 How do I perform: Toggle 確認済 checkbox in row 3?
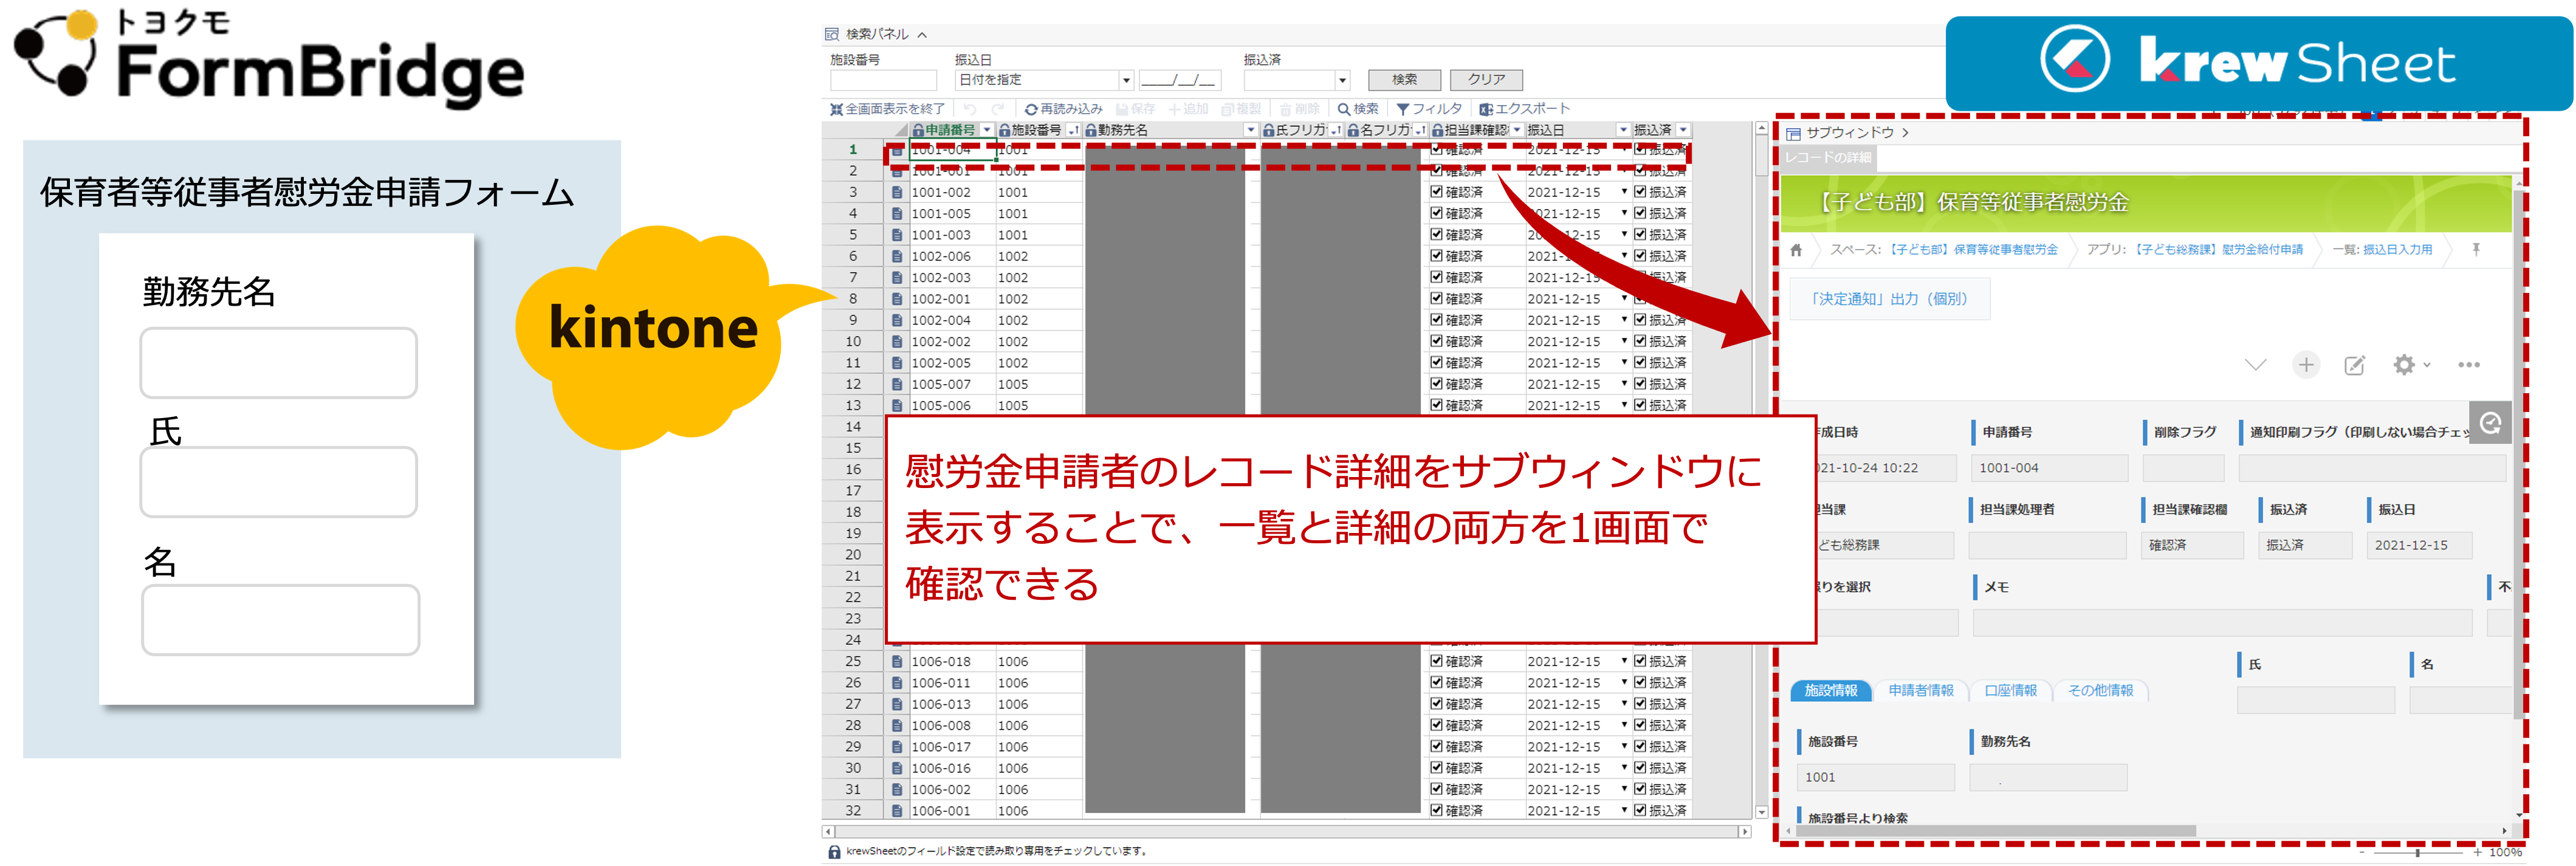(x=1437, y=192)
